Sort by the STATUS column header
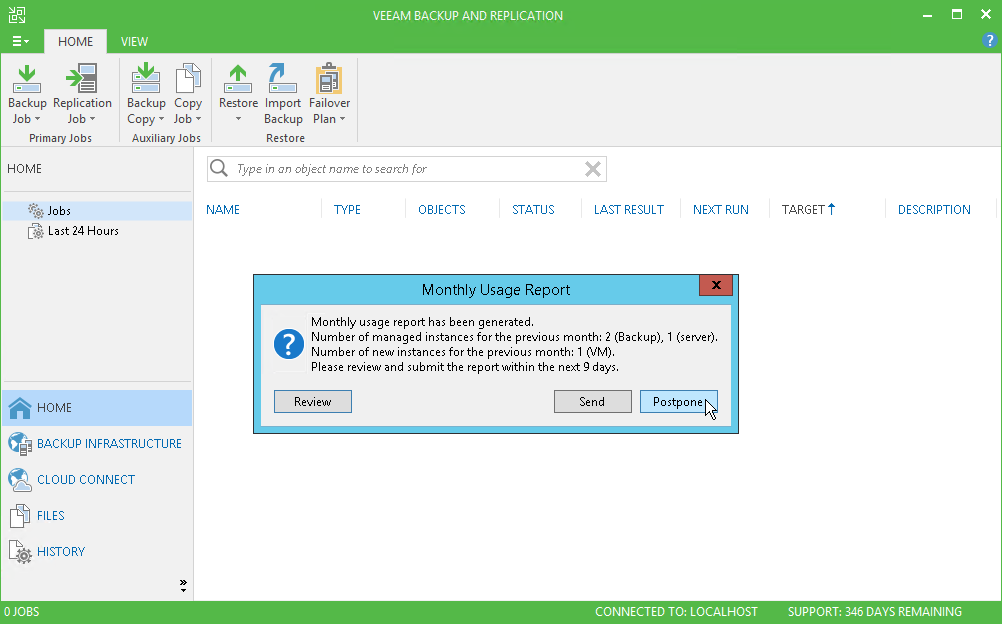The image size is (1002, 624). [533, 210]
